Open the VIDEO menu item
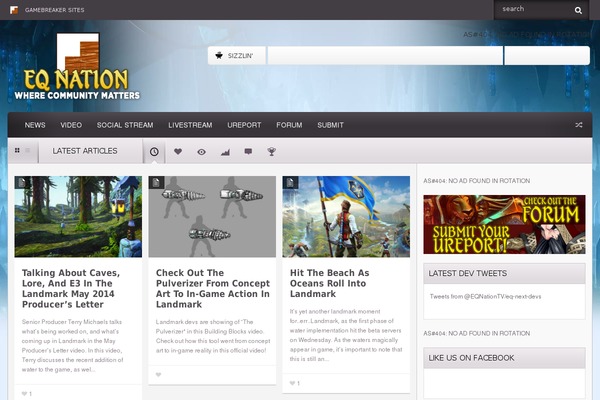Viewport: 600px width, 400px height. click(71, 125)
